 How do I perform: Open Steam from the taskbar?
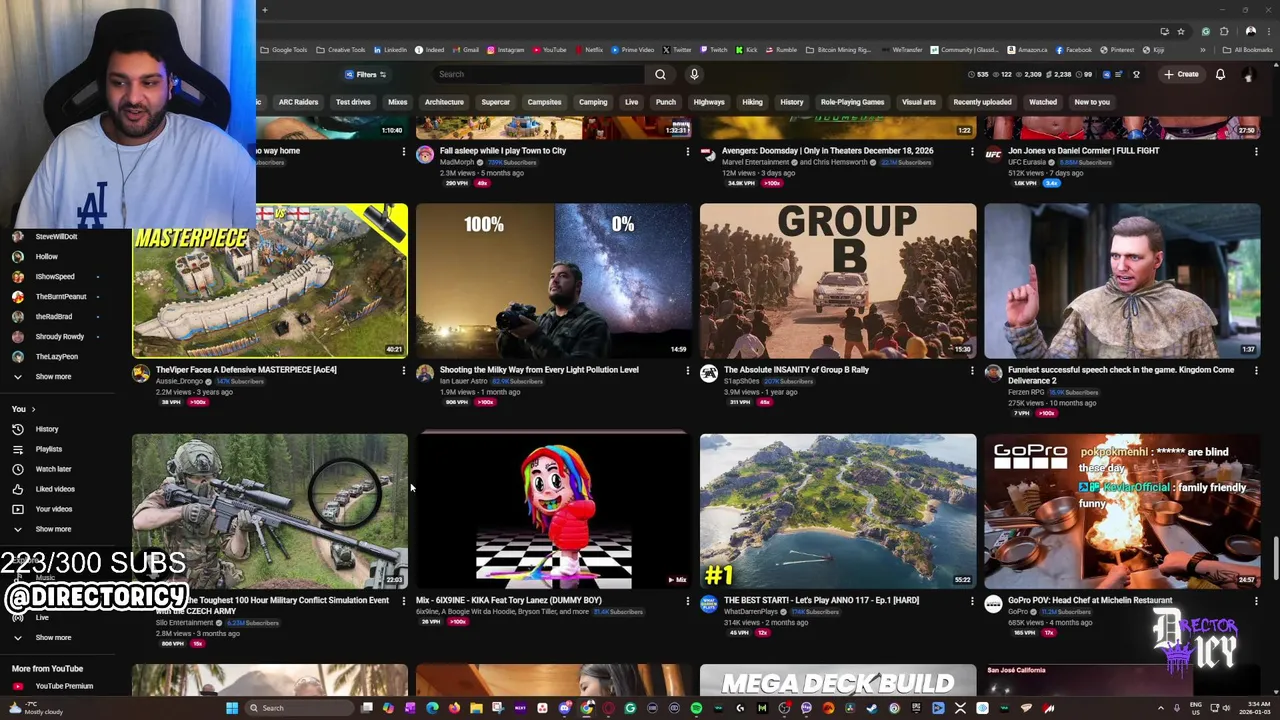[x=872, y=708]
